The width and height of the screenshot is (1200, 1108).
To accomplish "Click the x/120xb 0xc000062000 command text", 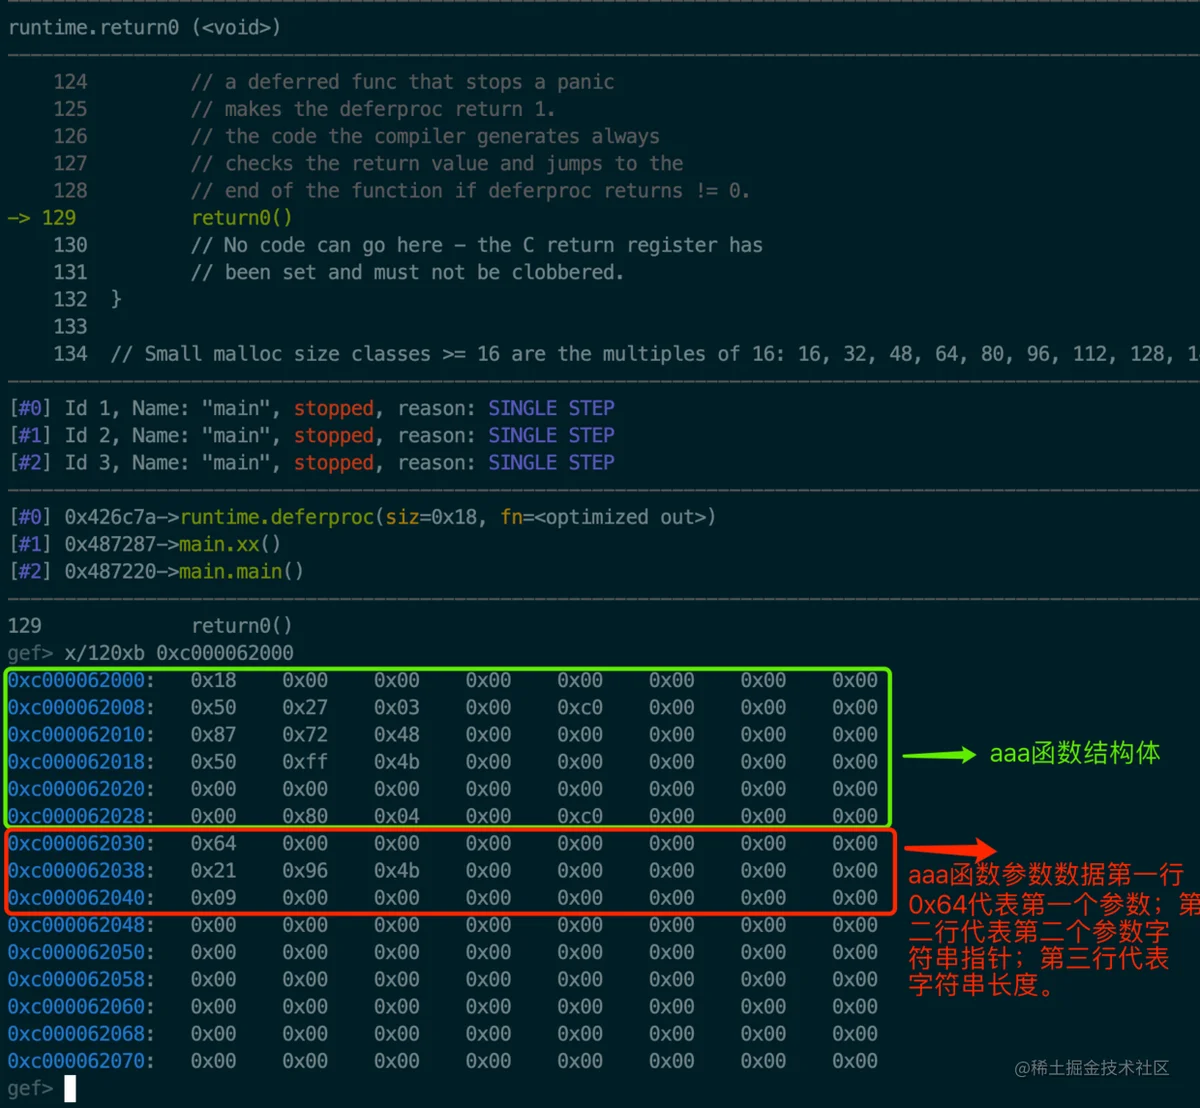I will point(179,653).
